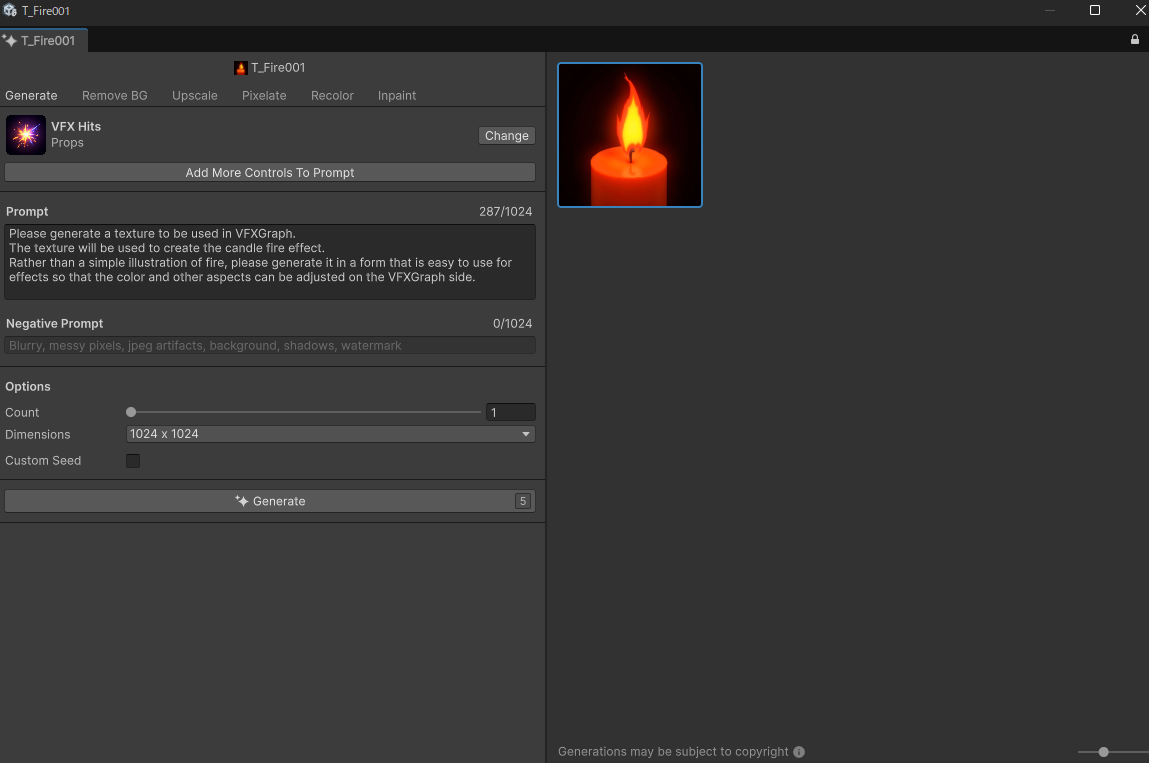Open the Dimensions dropdown
Viewport: 1149px width, 763px height.
pyautogui.click(x=330, y=434)
